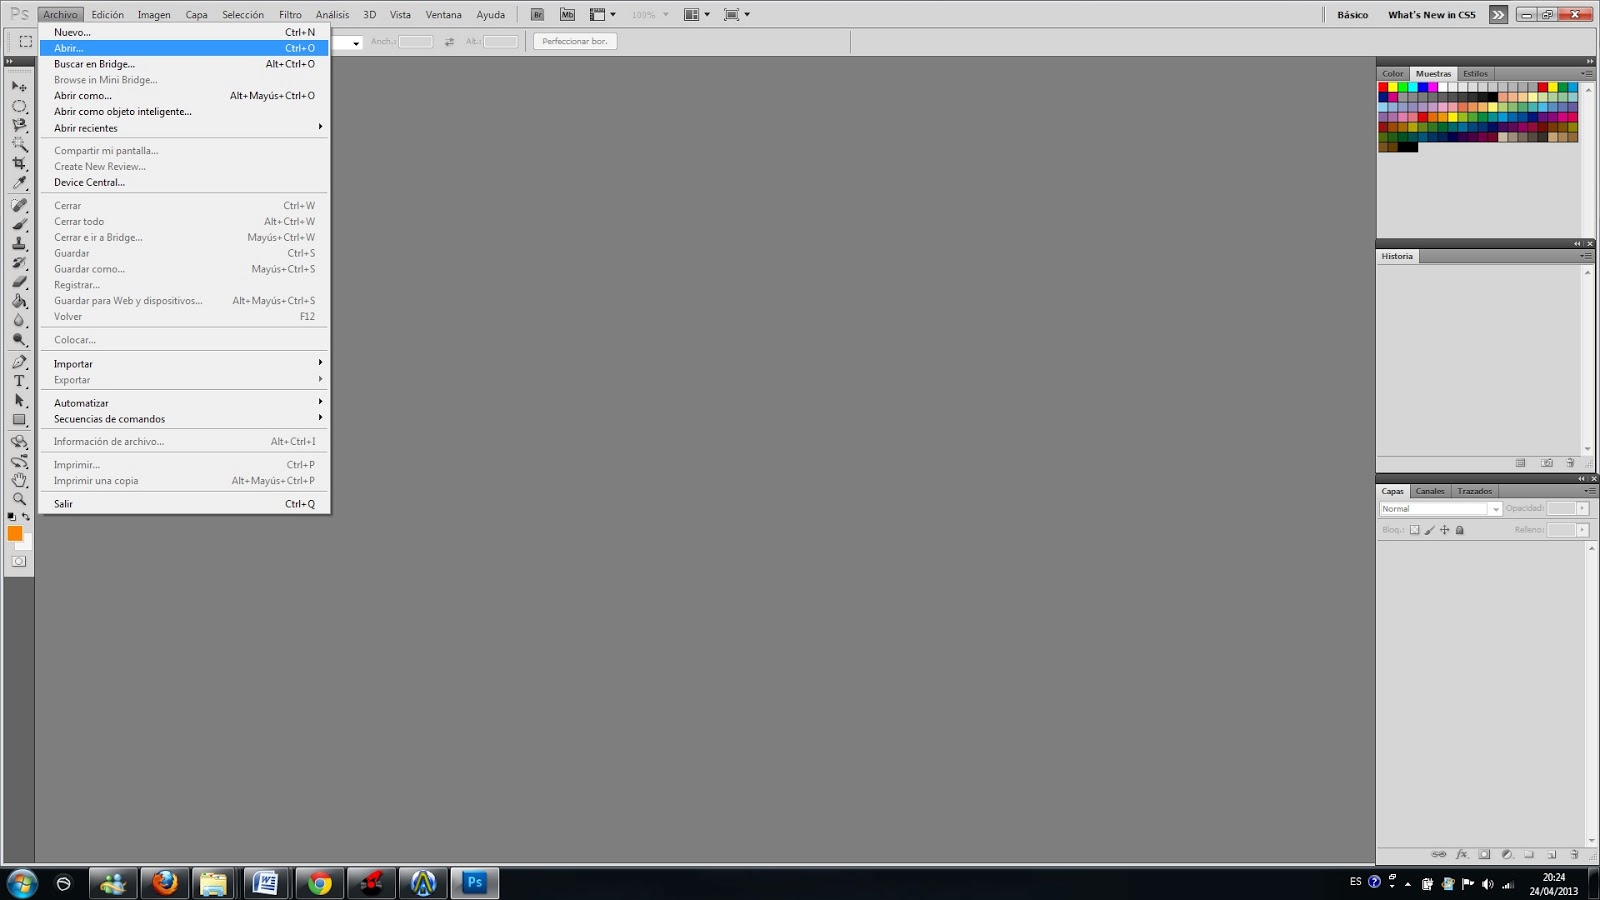Screen dimensions: 1600x900
Task: Toggle Quick Mask mode
Action: [x=19, y=561]
